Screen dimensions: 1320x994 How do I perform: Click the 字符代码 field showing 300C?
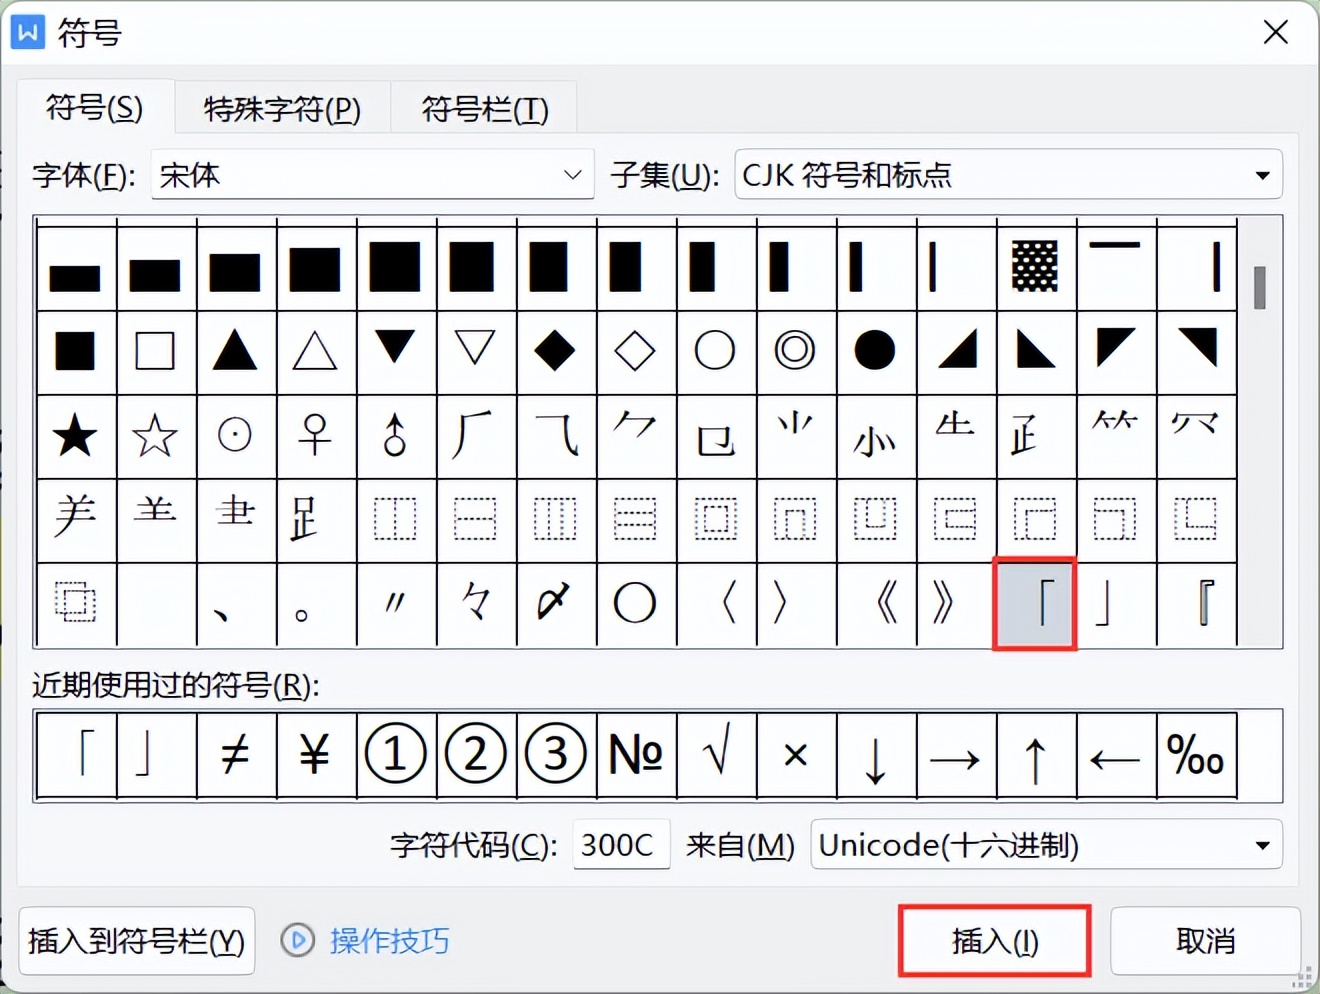click(x=621, y=845)
